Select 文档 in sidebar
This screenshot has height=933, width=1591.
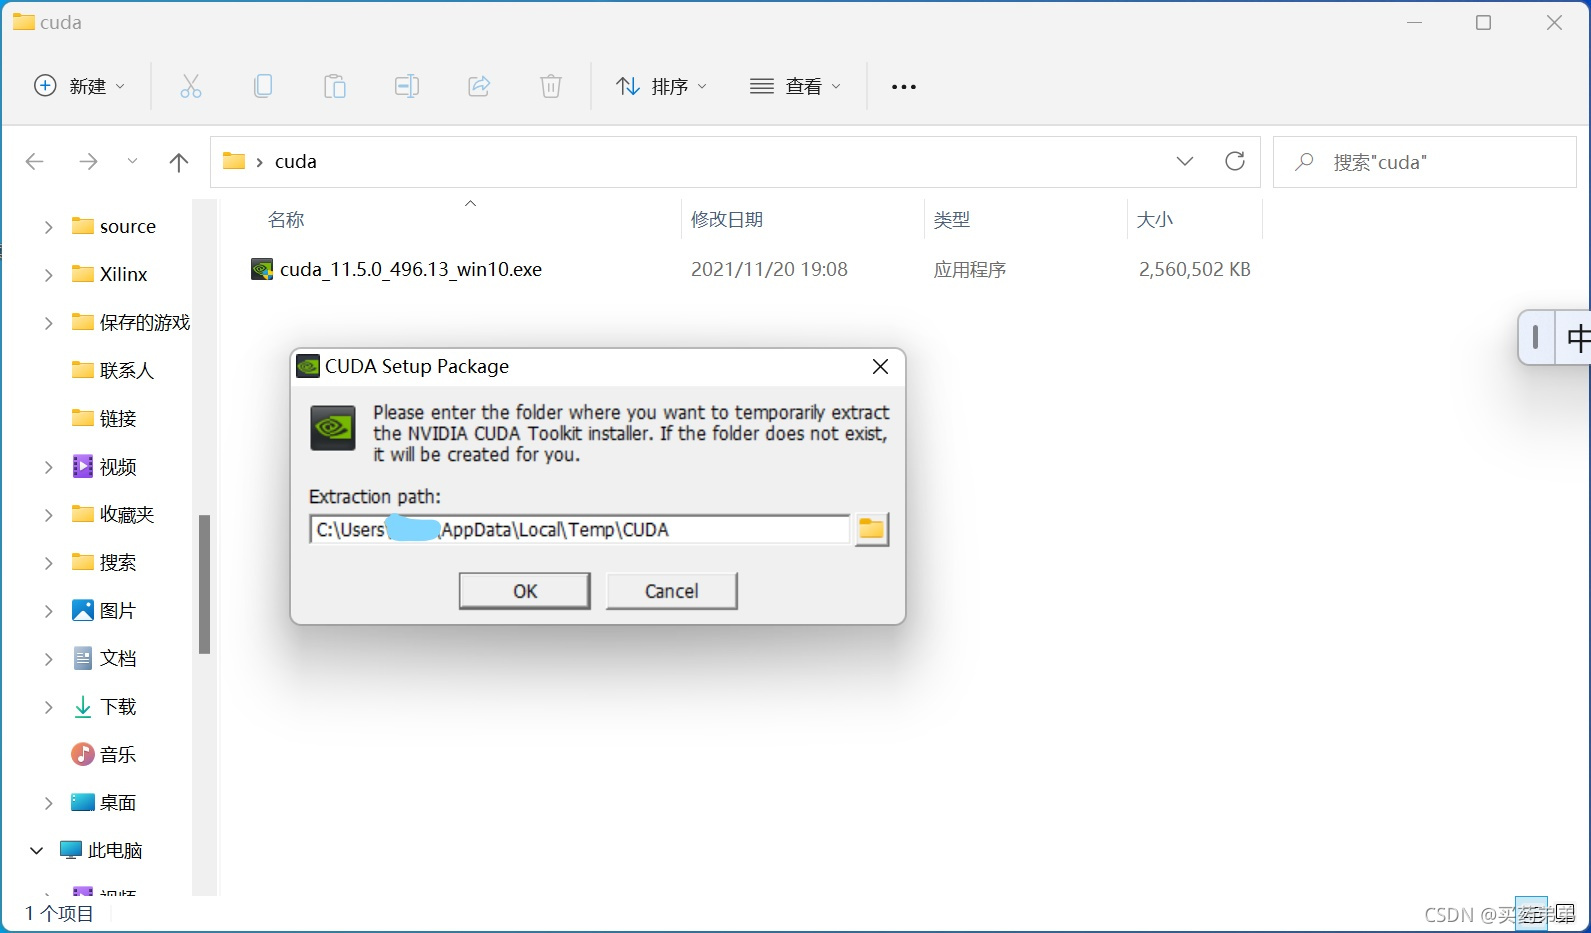point(104,659)
